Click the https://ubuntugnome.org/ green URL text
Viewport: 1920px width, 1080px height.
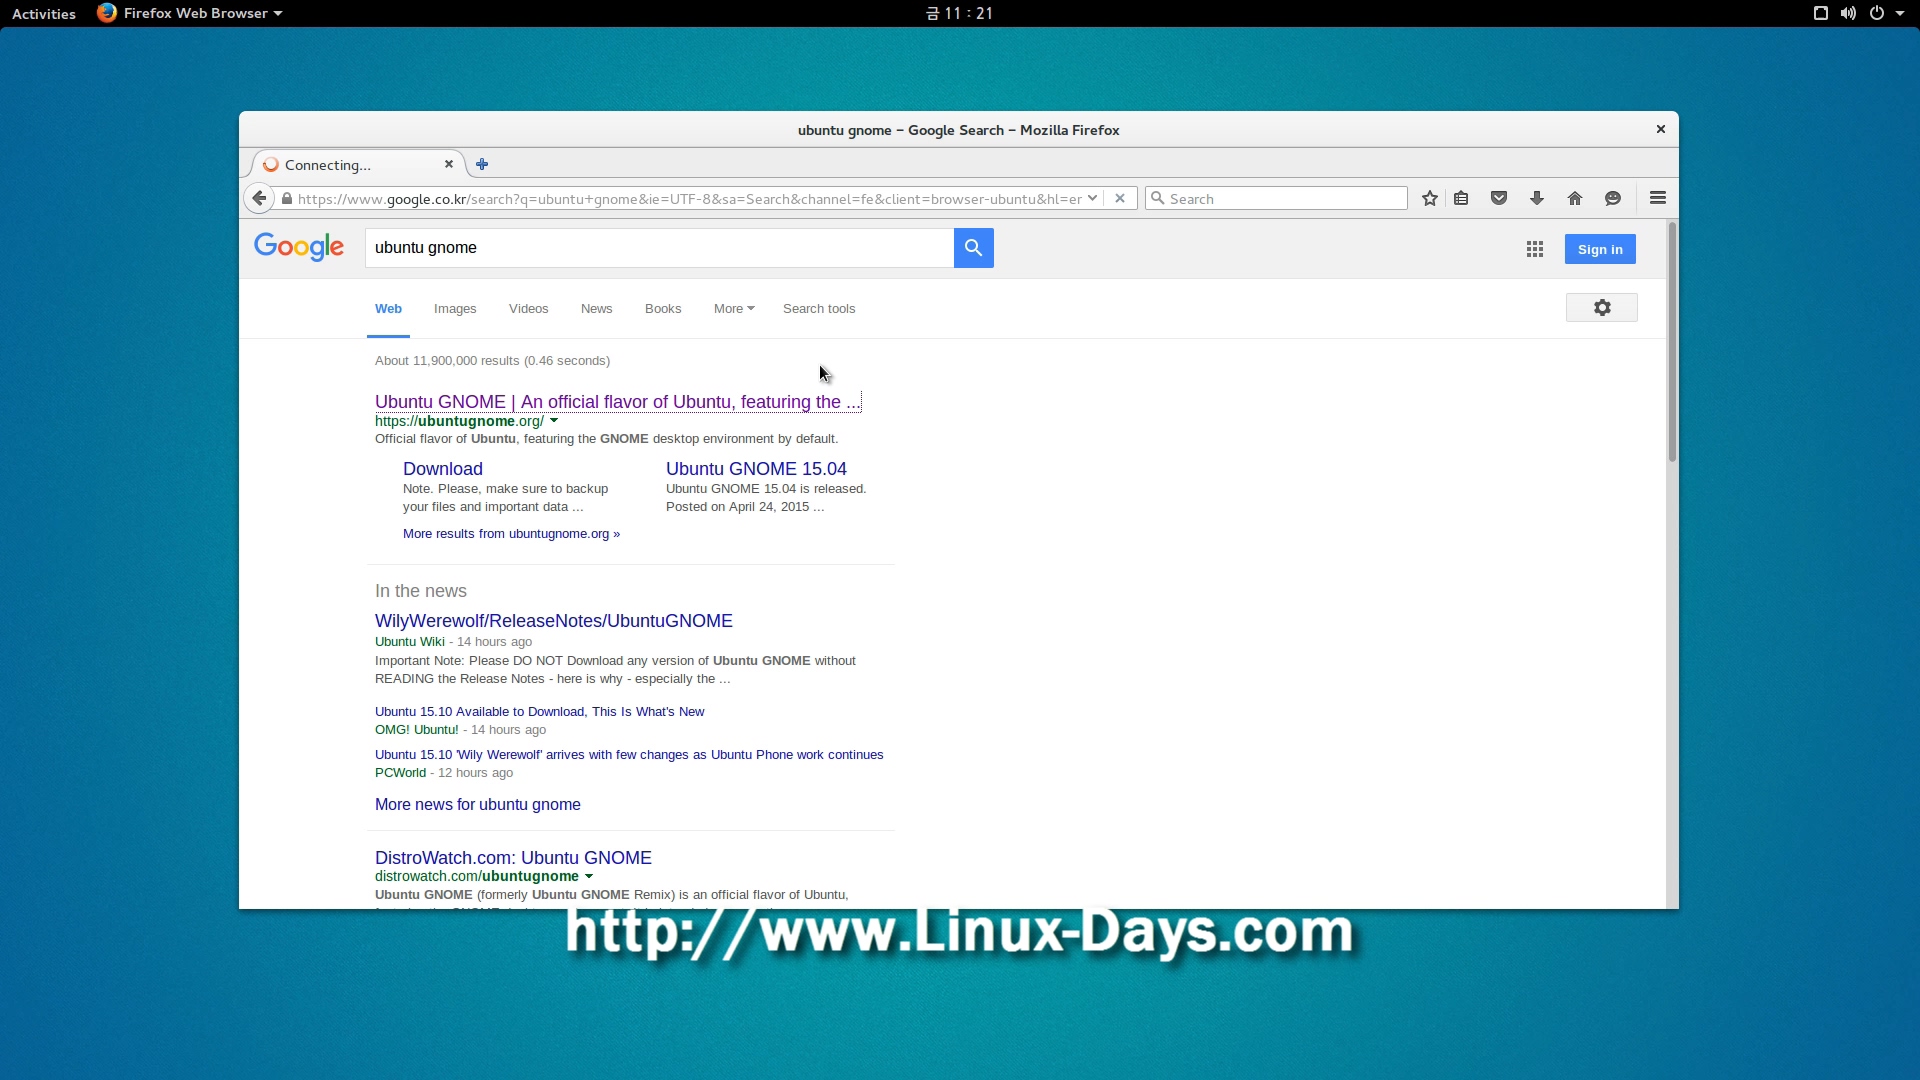point(459,421)
